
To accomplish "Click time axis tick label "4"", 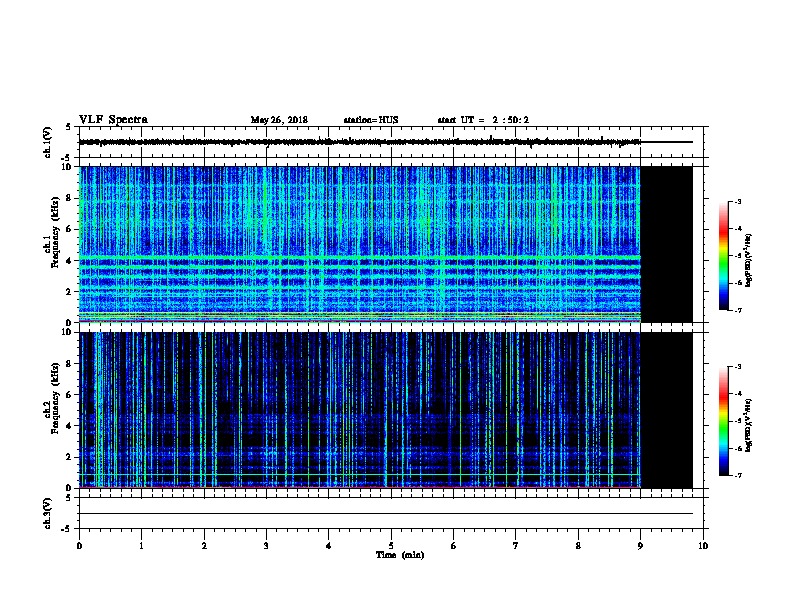I will (328, 546).
